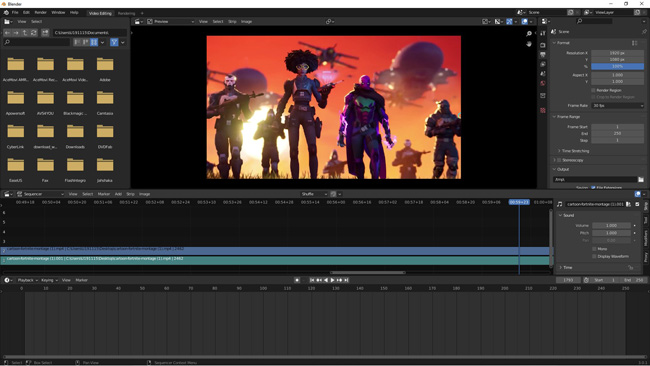Open the Preview display mode dropdown
The width and height of the screenshot is (650, 366).
[x=170, y=22]
